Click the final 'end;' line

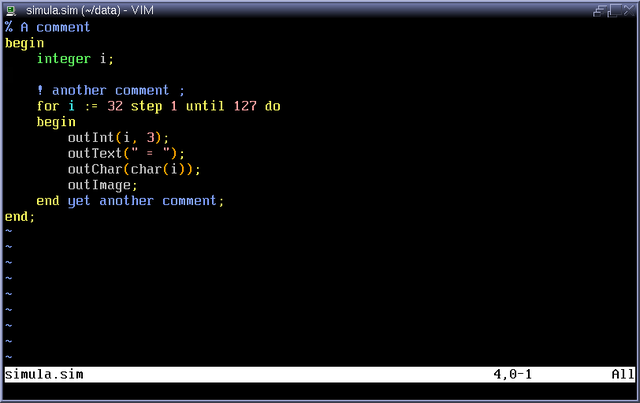20,217
